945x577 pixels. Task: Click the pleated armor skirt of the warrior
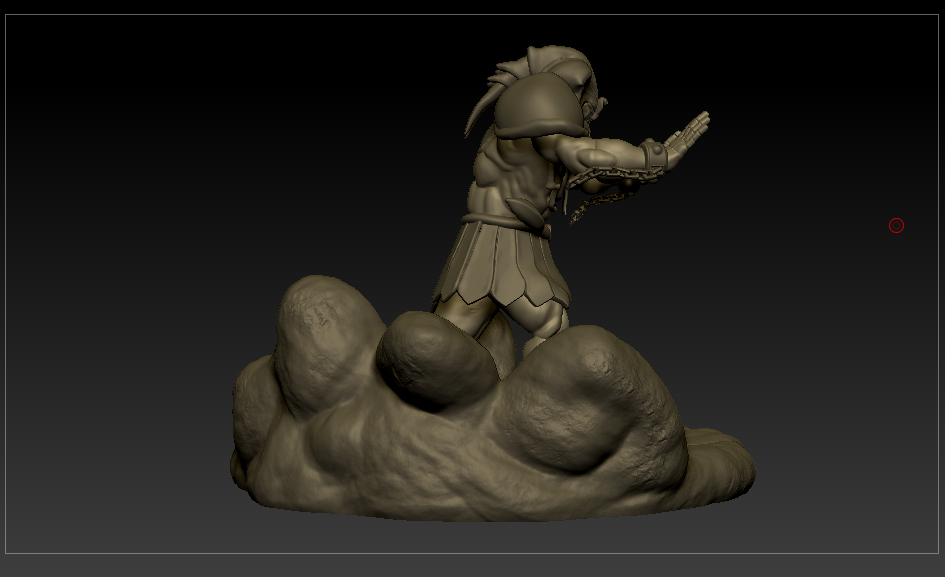(x=503, y=263)
